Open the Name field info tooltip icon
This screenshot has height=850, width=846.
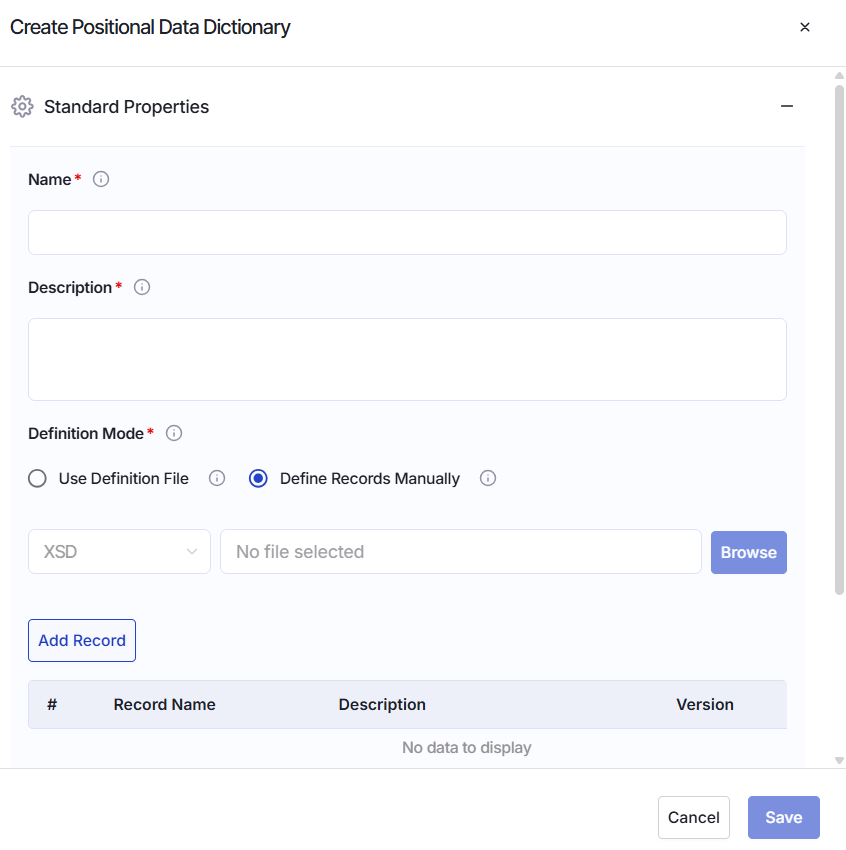(101, 179)
